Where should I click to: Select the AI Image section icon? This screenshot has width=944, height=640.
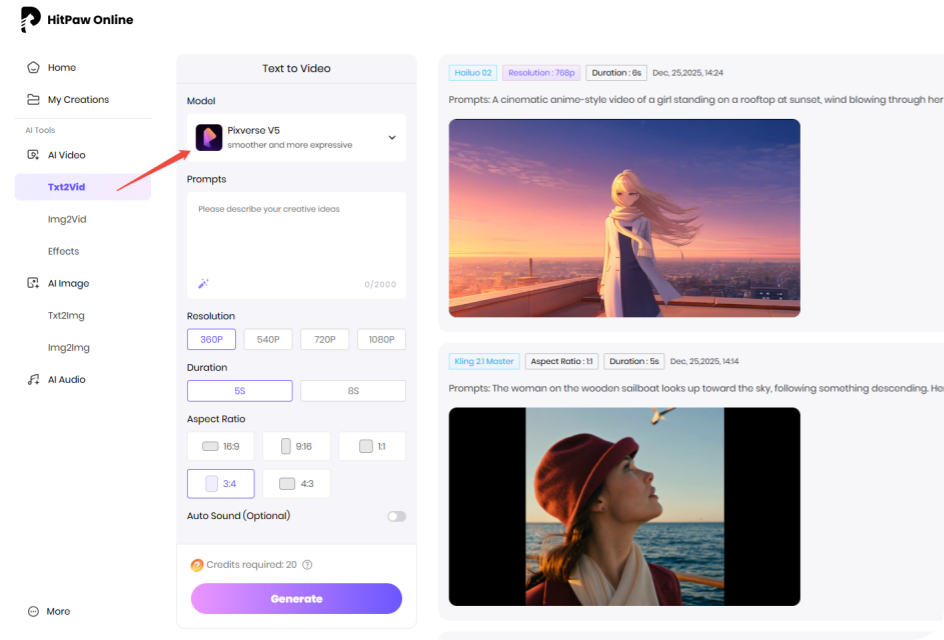[33, 284]
